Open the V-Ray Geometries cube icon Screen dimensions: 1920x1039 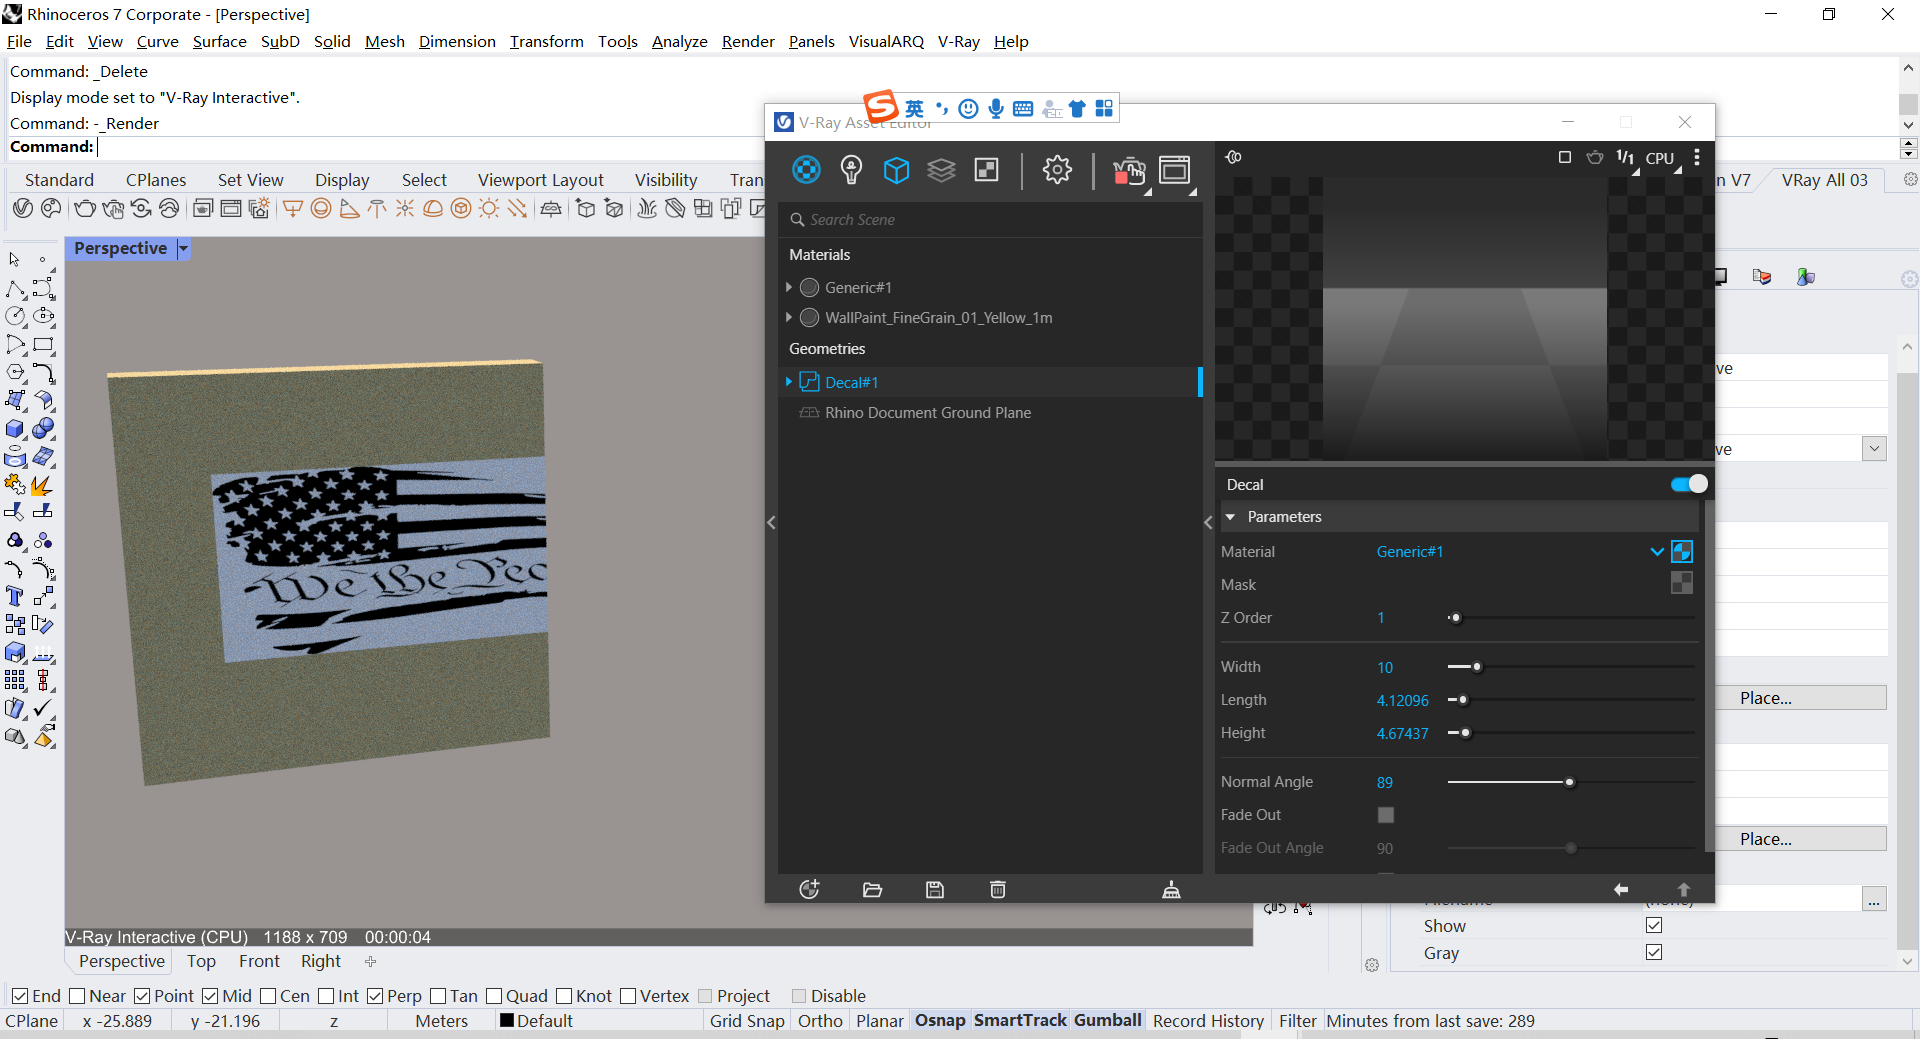point(896,170)
